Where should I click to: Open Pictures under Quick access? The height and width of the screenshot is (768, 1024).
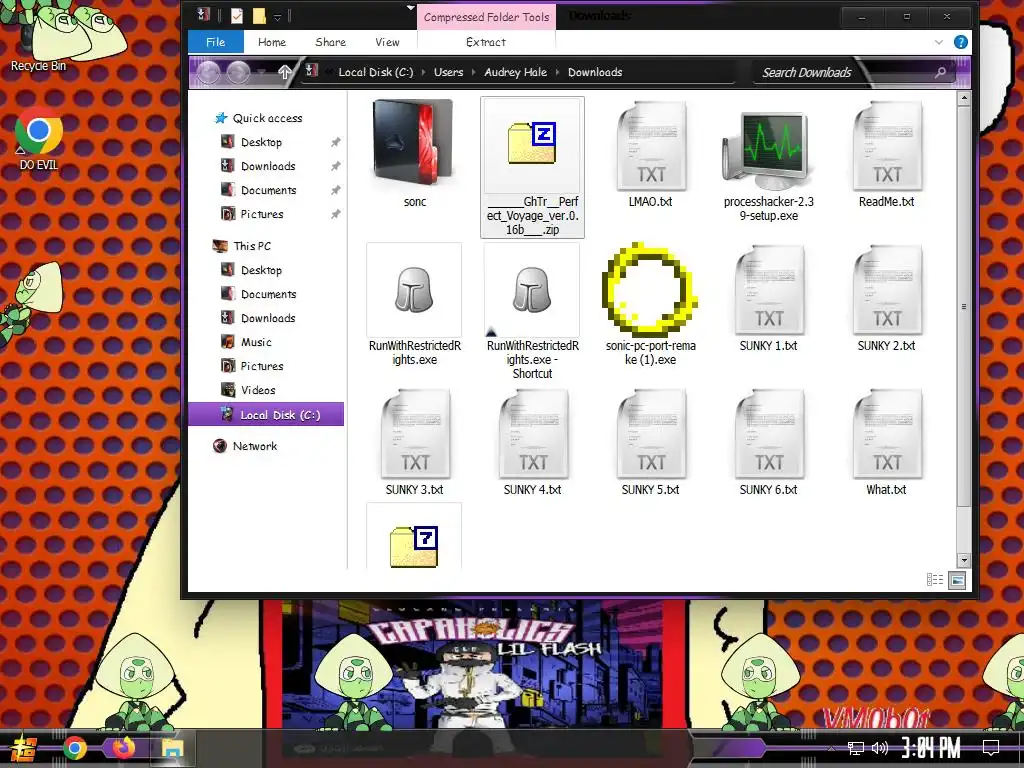(262, 214)
